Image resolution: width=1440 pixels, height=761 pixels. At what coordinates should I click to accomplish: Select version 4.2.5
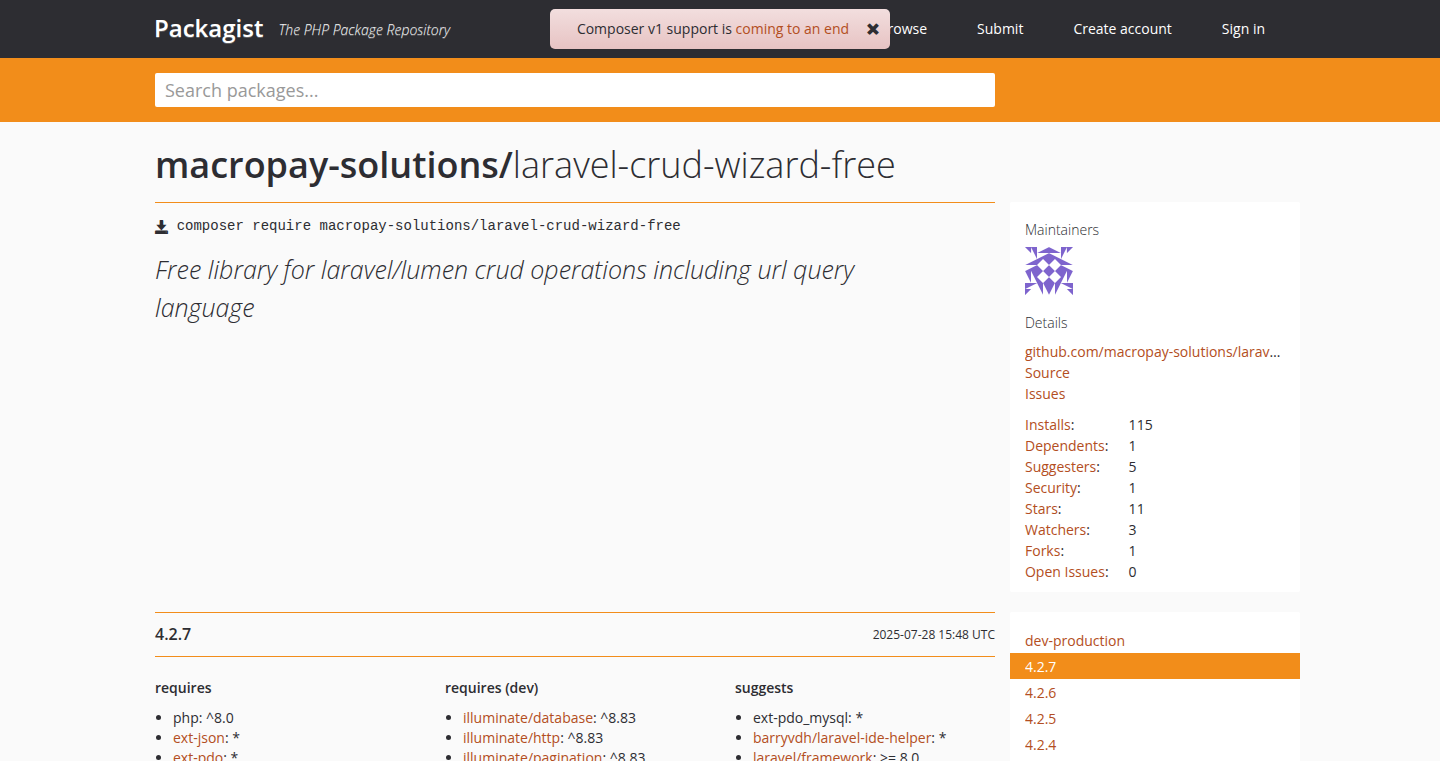coord(1040,719)
